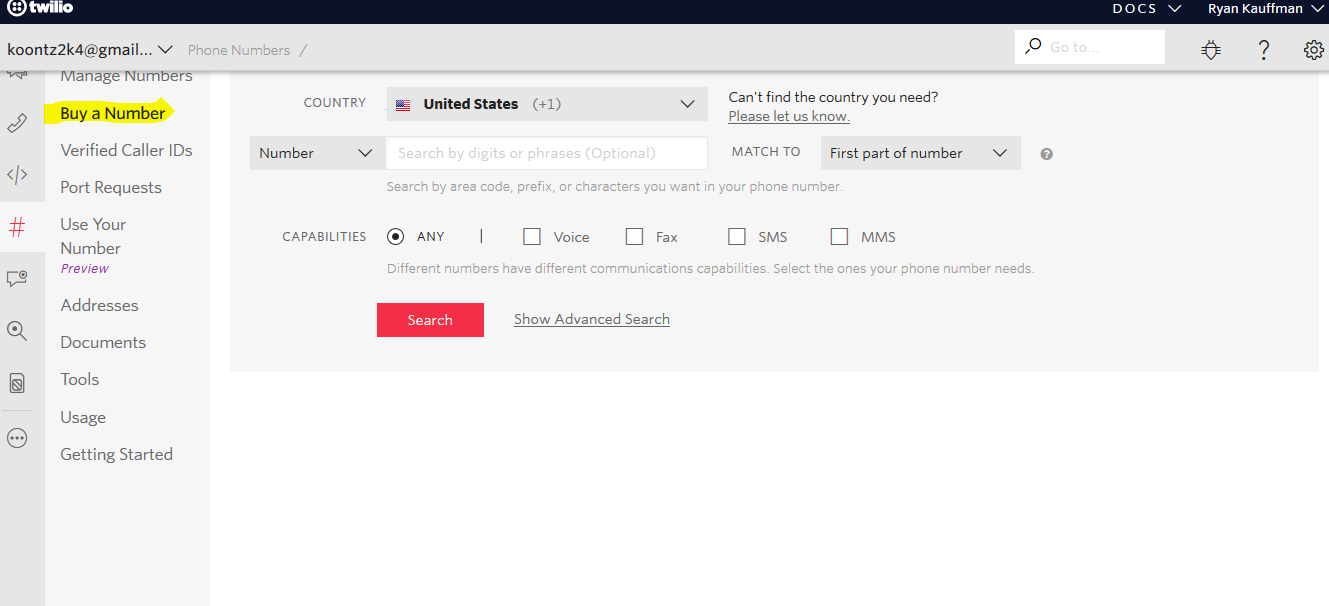Focus the search by digits or phrases field
This screenshot has height=606, width=1329.
tap(547, 153)
